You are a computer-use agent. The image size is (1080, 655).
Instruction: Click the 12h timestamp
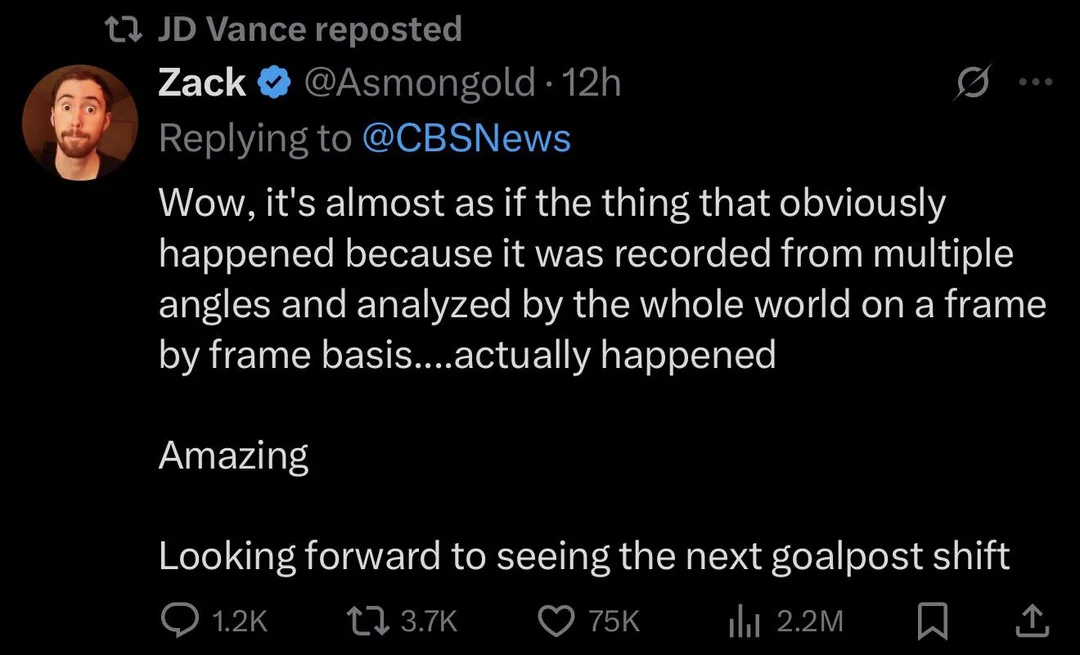(592, 84)
